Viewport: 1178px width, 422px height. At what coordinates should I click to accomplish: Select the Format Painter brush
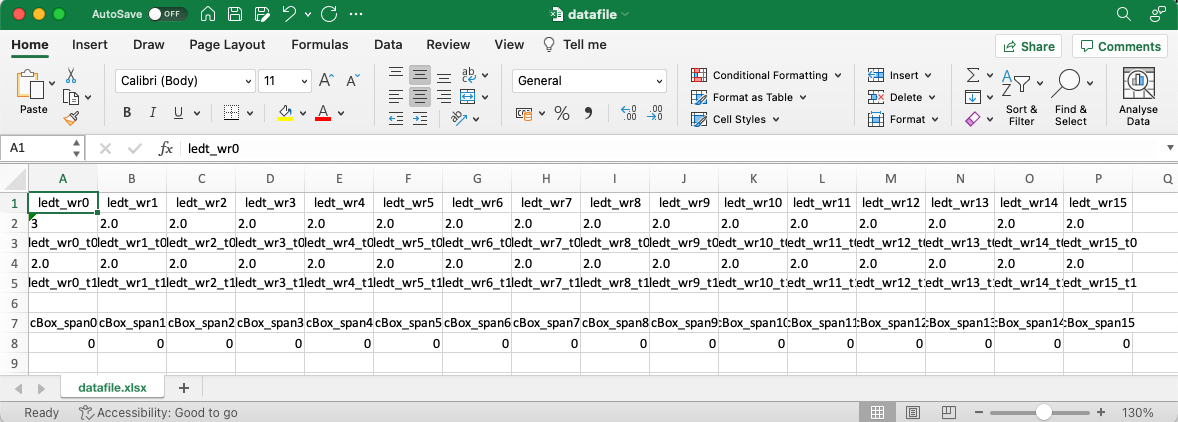coord(71,119)
